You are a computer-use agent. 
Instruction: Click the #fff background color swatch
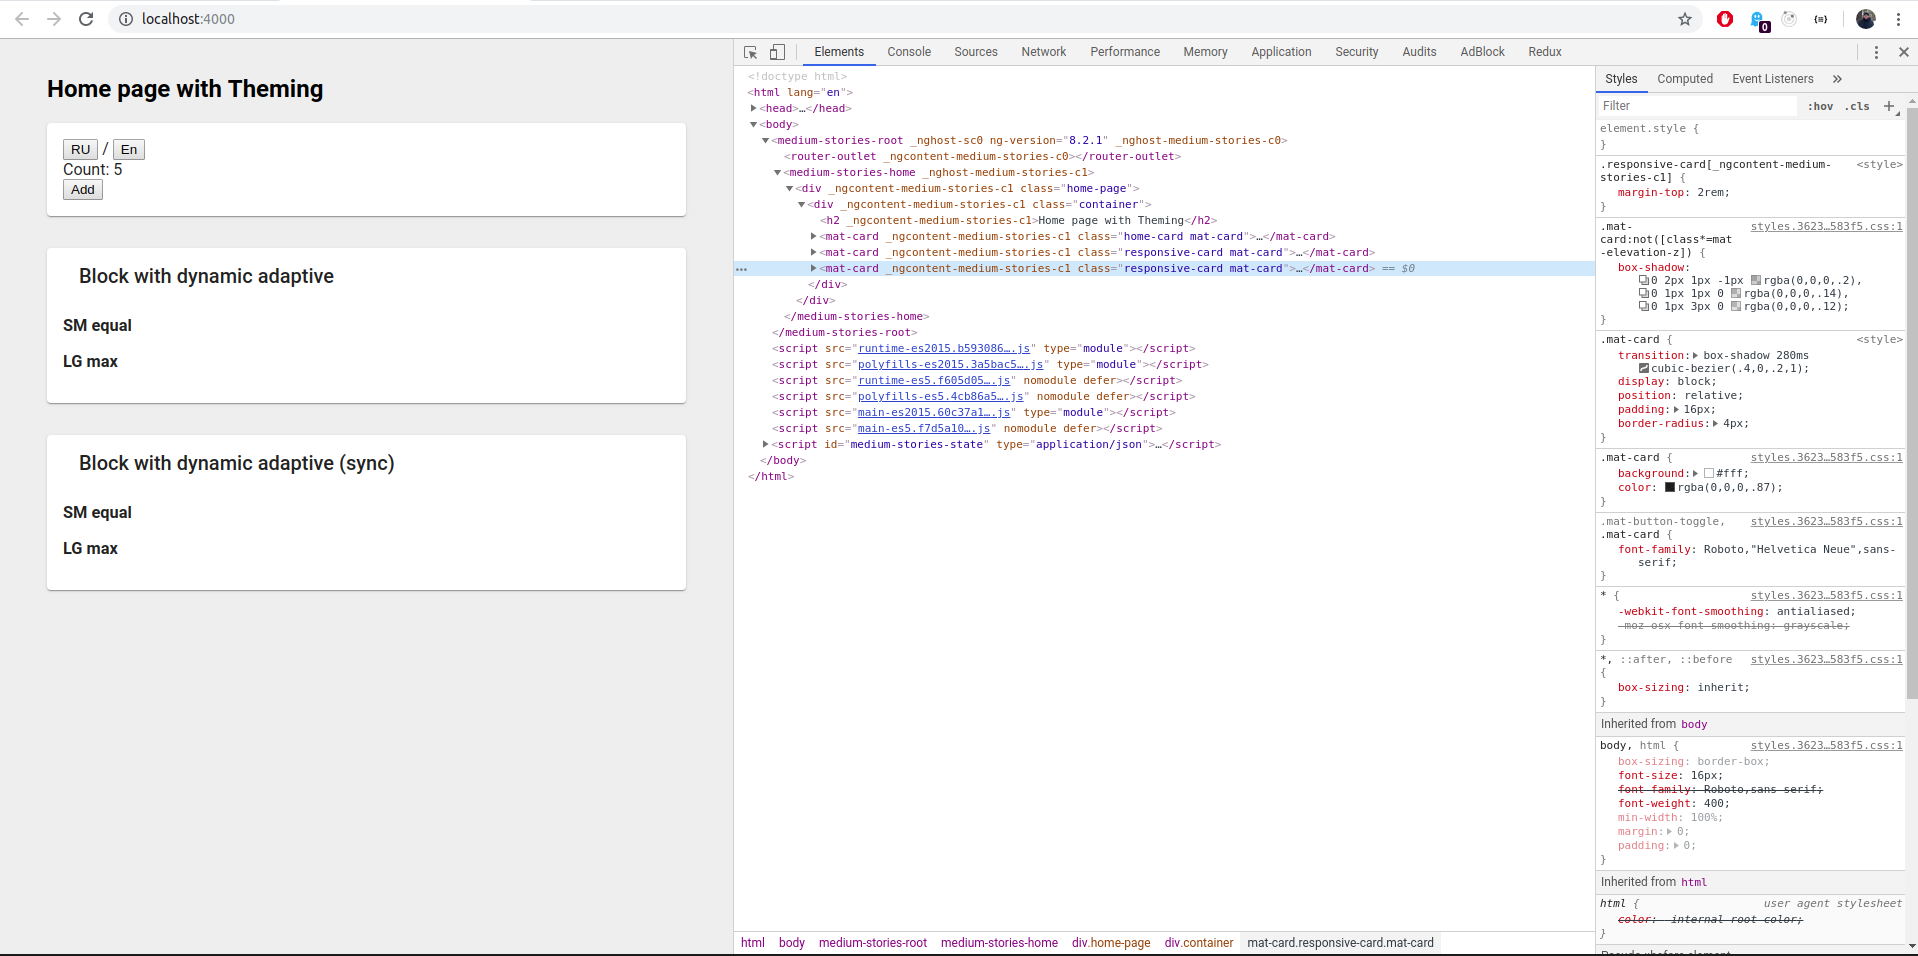[x=1709, y=474]
